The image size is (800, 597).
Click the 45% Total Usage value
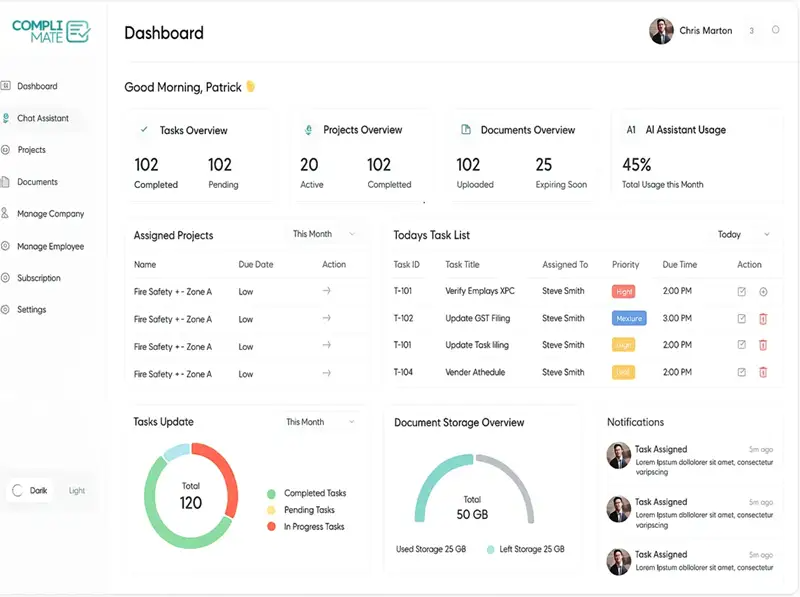(637, 165)
